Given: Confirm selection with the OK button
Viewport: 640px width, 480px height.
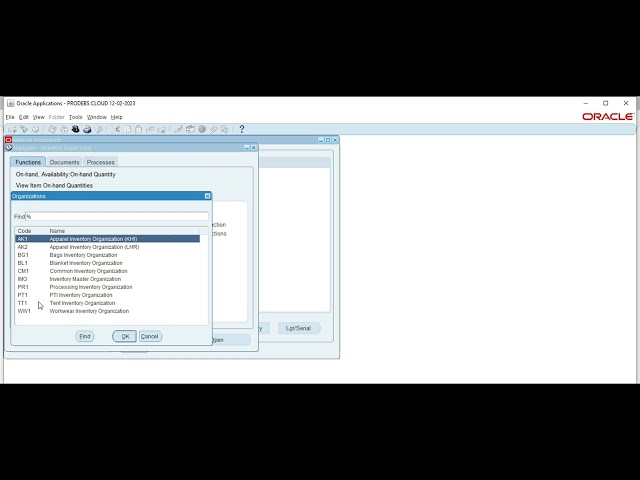Looking at the screenshot, I should click(124, 336).
